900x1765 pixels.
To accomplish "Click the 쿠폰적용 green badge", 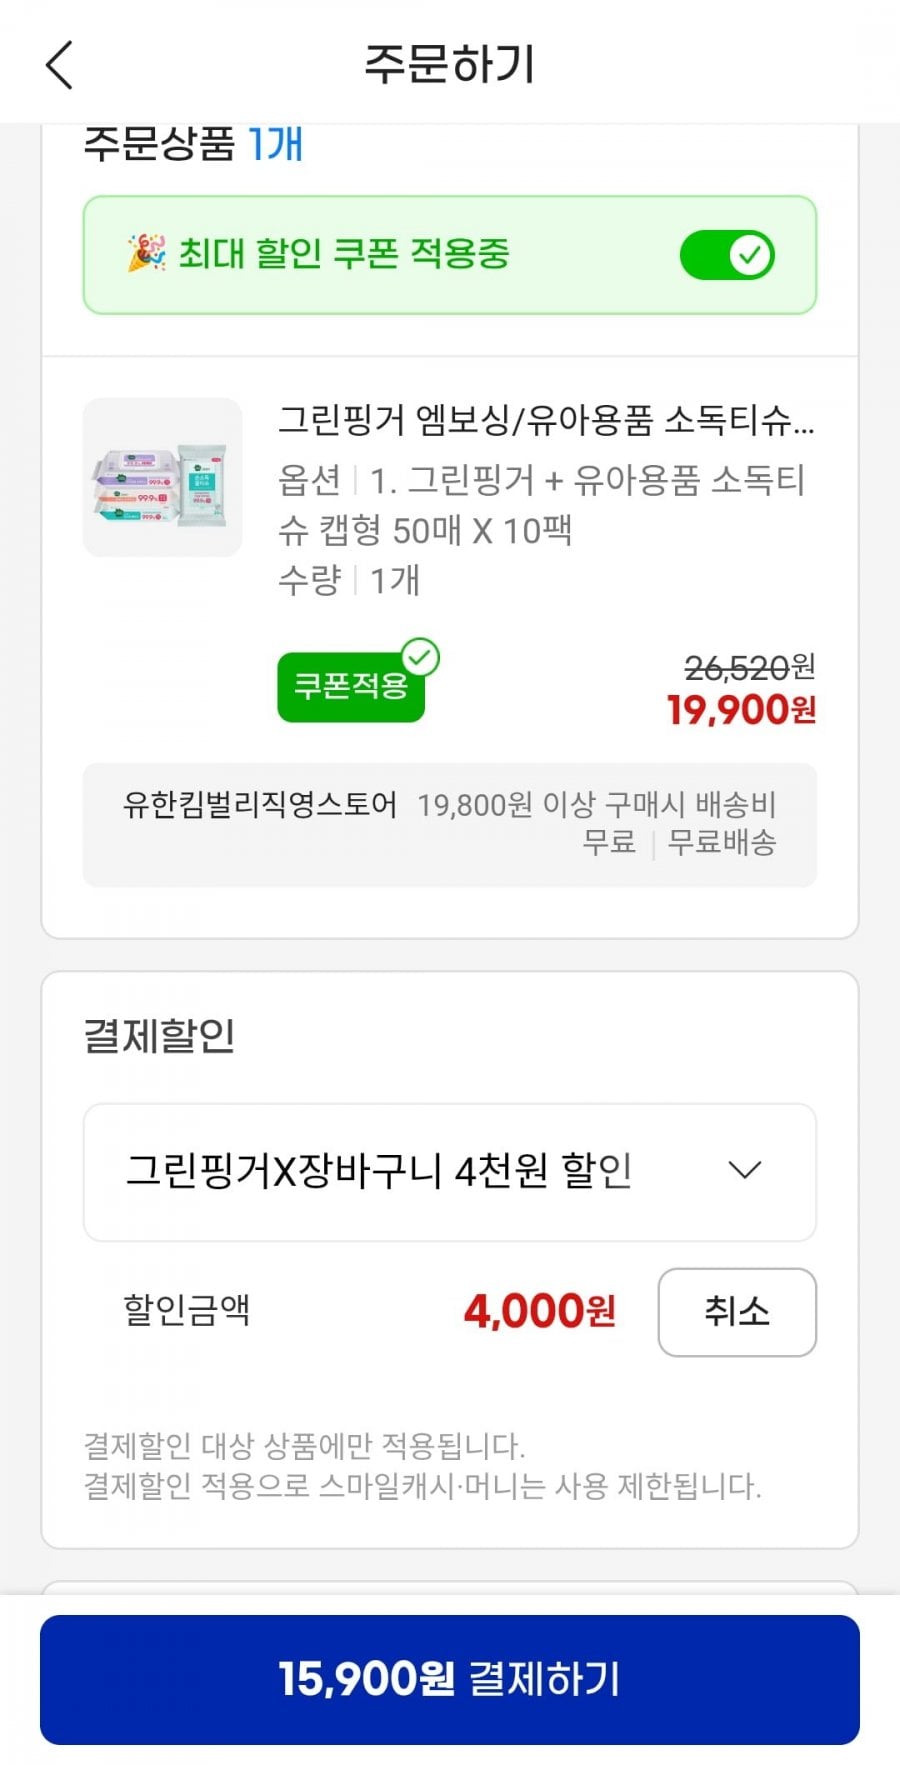I will 350,686.
